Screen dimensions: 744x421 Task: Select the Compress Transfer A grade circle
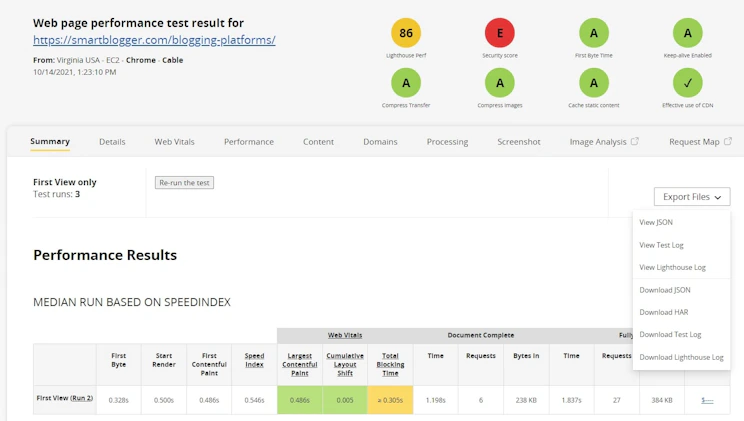[406, 83]
